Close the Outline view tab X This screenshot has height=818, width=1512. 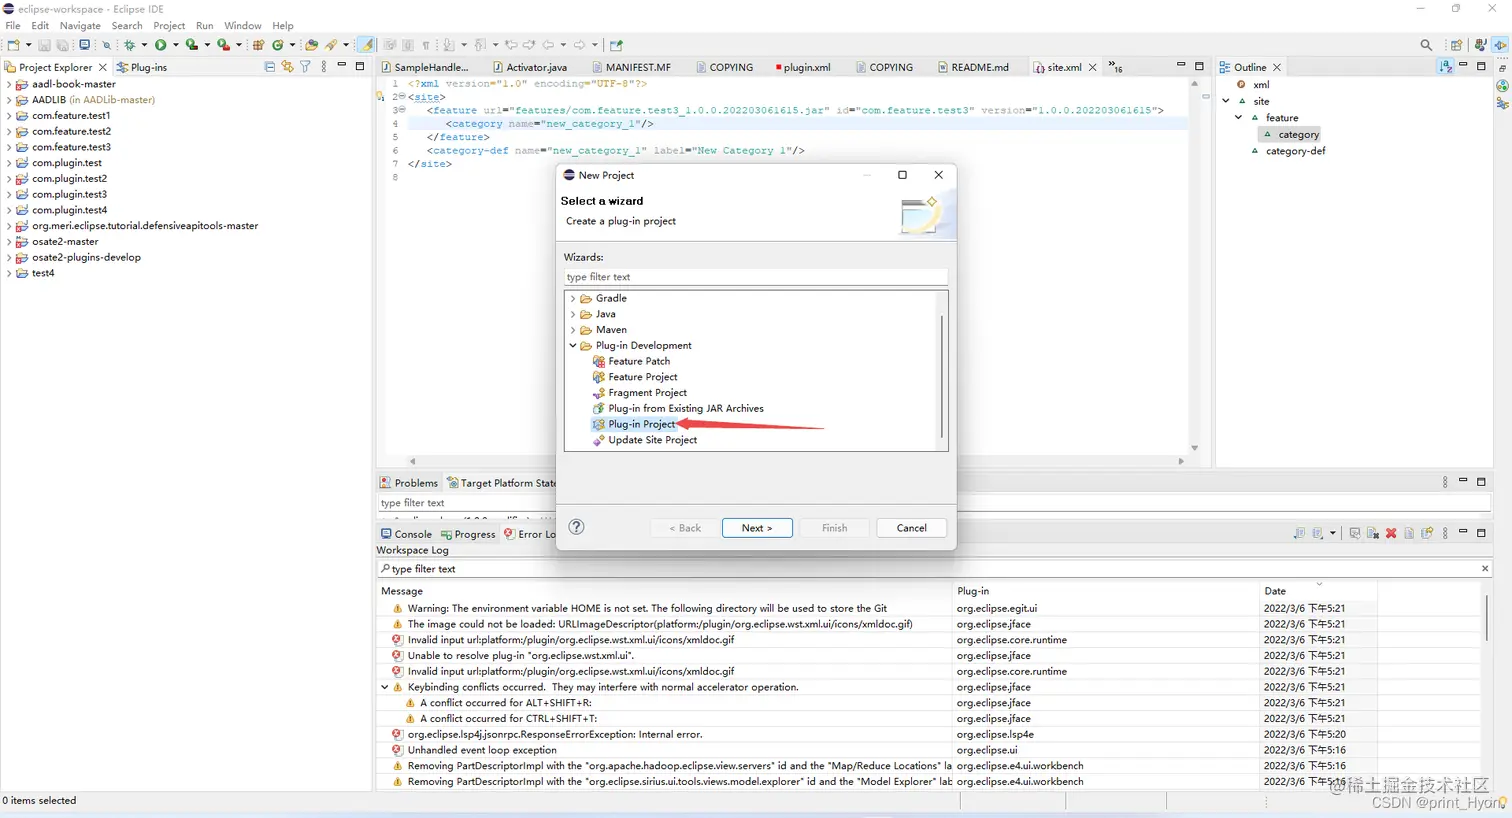pos(1277,67)
